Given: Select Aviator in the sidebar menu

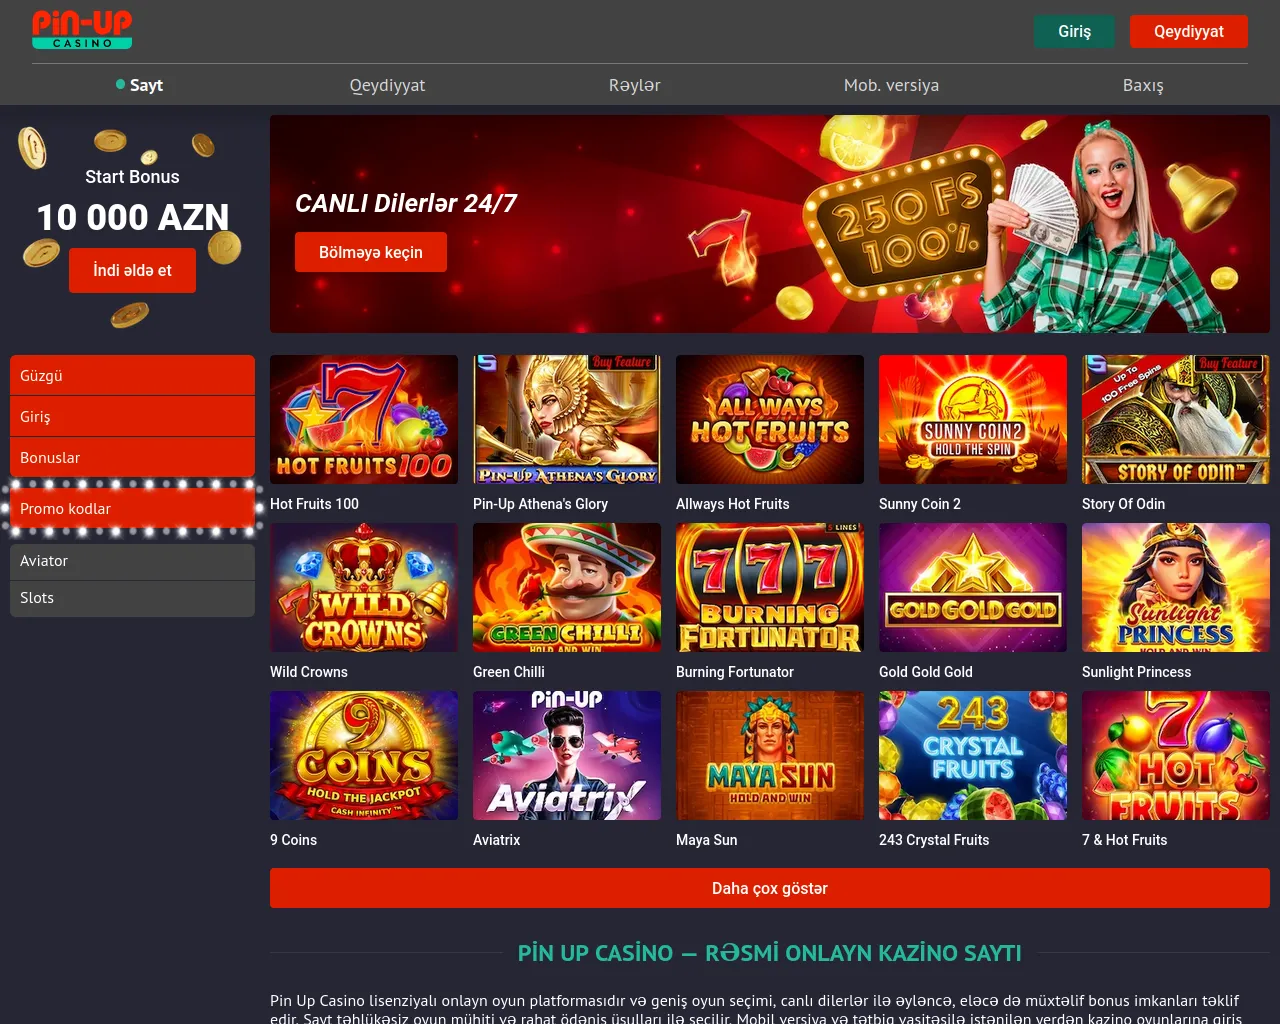Looking at the screenshot, I should click(x=132, y=561).
